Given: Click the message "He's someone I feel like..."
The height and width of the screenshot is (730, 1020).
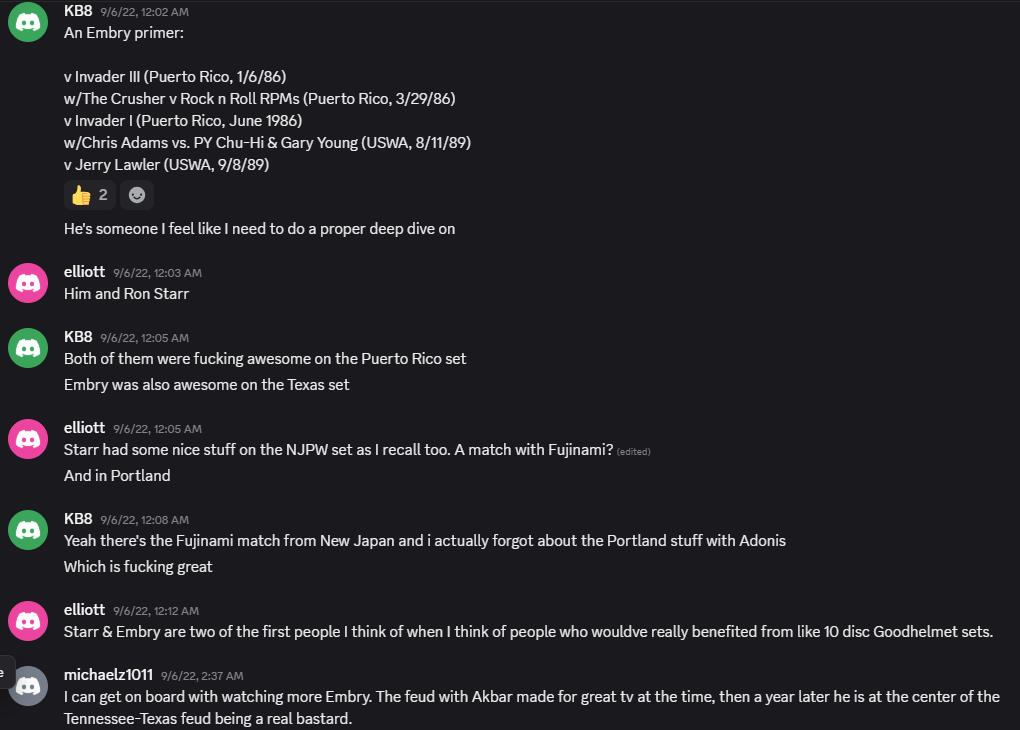Looking at the screenshot, I should tap(259, 229).
